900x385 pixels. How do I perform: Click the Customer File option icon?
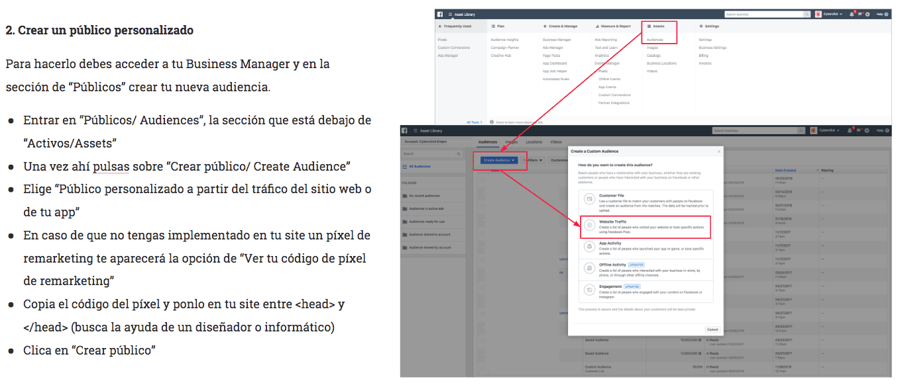coord(588,199)
